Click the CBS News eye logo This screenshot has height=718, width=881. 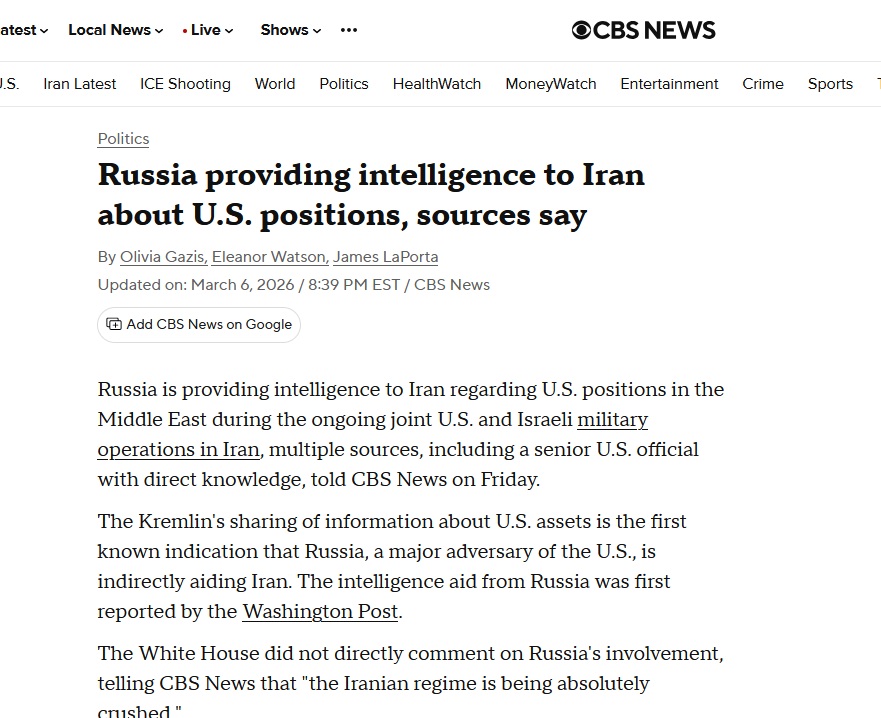tap(580, 29)
